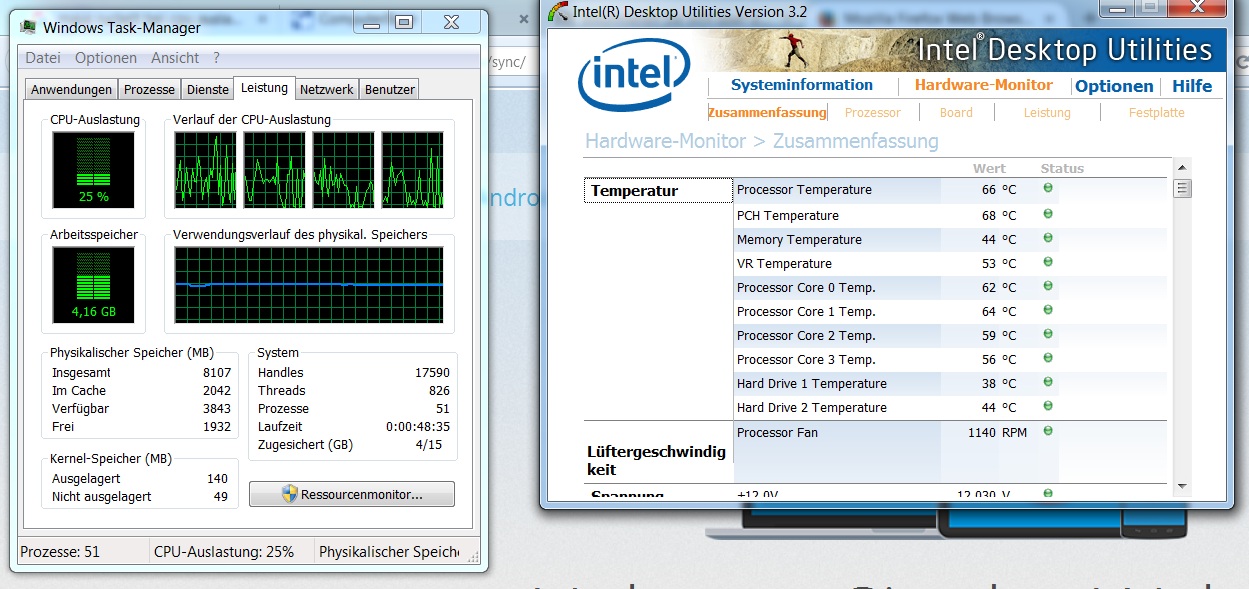
Task: Click the Handles value 17590
Action: point(432,372)
